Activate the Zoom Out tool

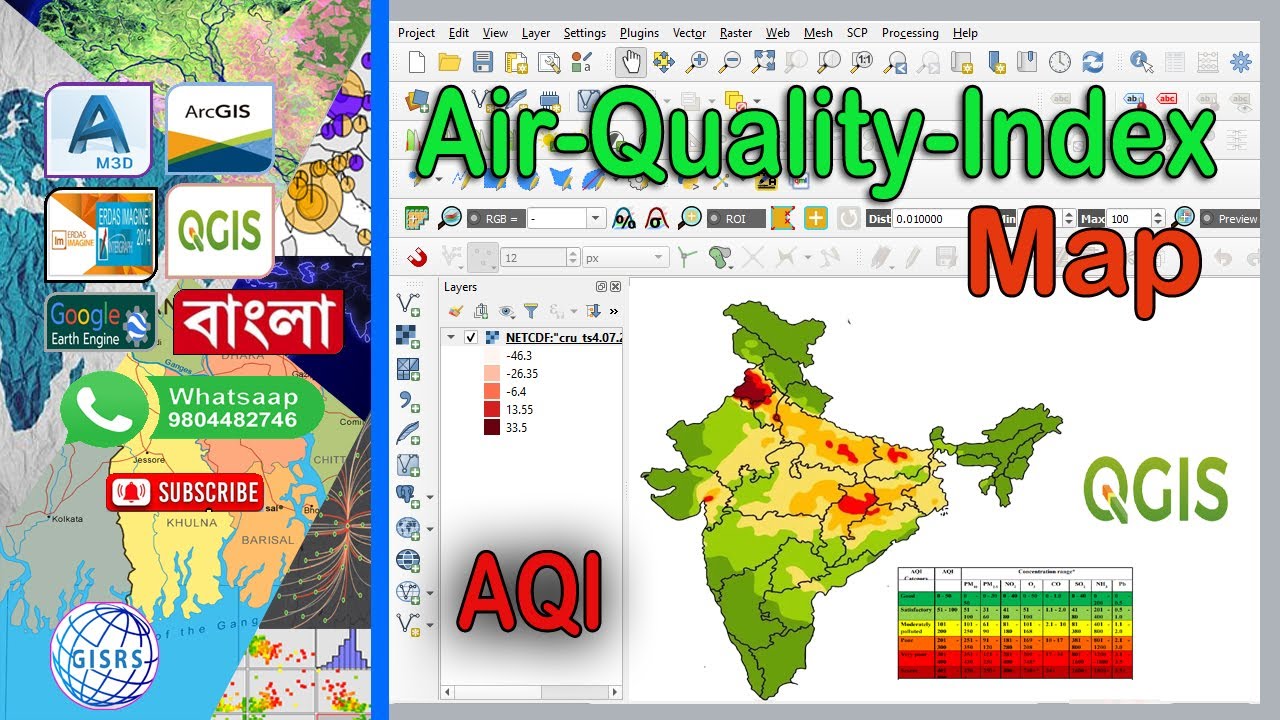[x=730, y=62]
